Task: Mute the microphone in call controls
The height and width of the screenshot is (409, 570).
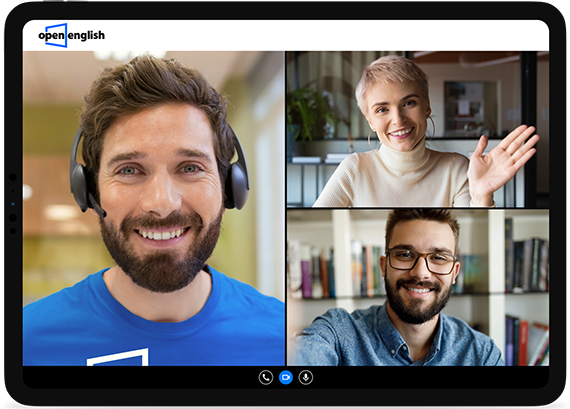Action: tap(306, 377)
